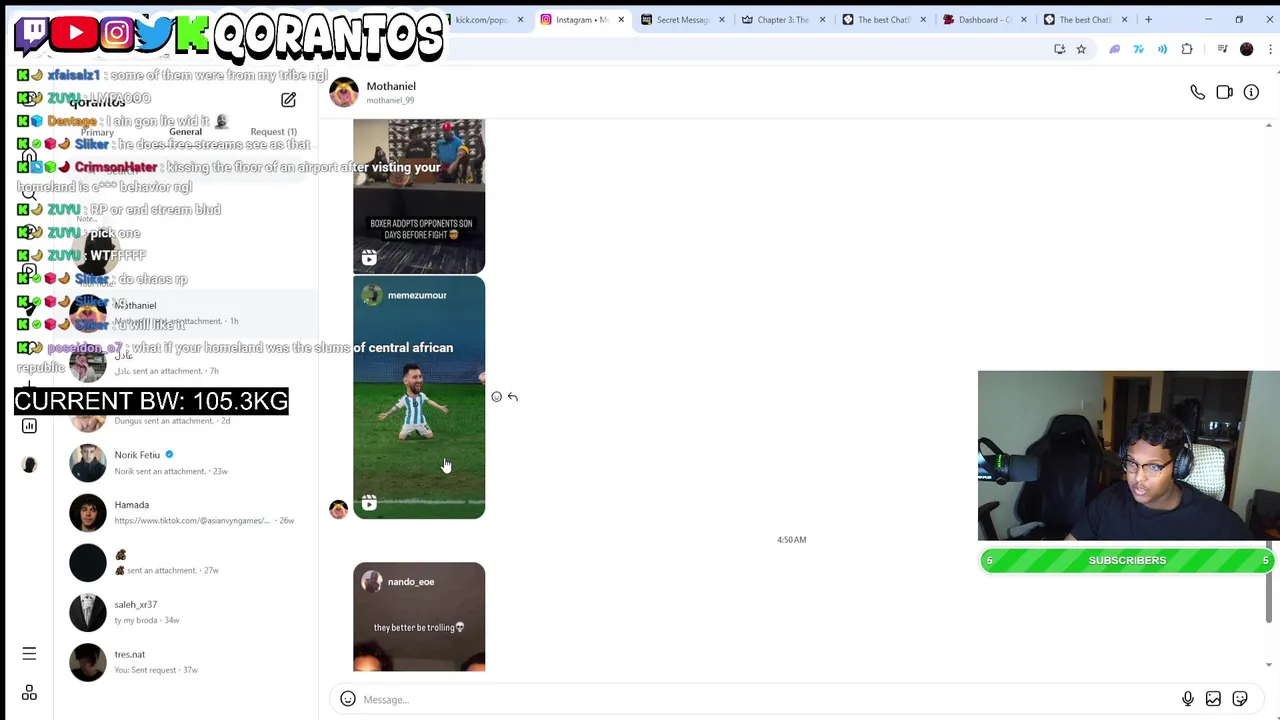This screenshot has width=1280, height=720.
Task: Compose a new Instagram message
Action: 288,100
